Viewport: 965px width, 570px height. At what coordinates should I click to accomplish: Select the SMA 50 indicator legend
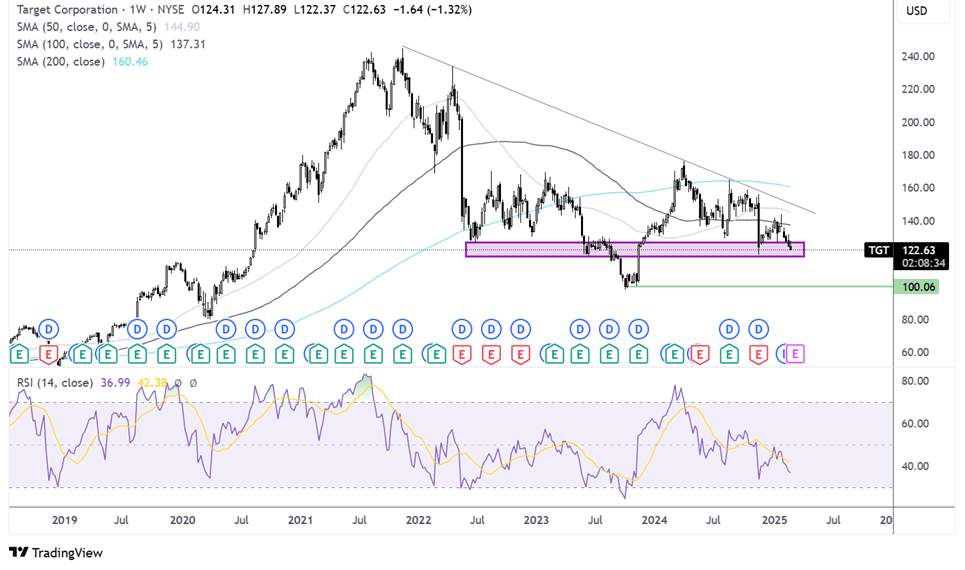click(x=86, y=27)
